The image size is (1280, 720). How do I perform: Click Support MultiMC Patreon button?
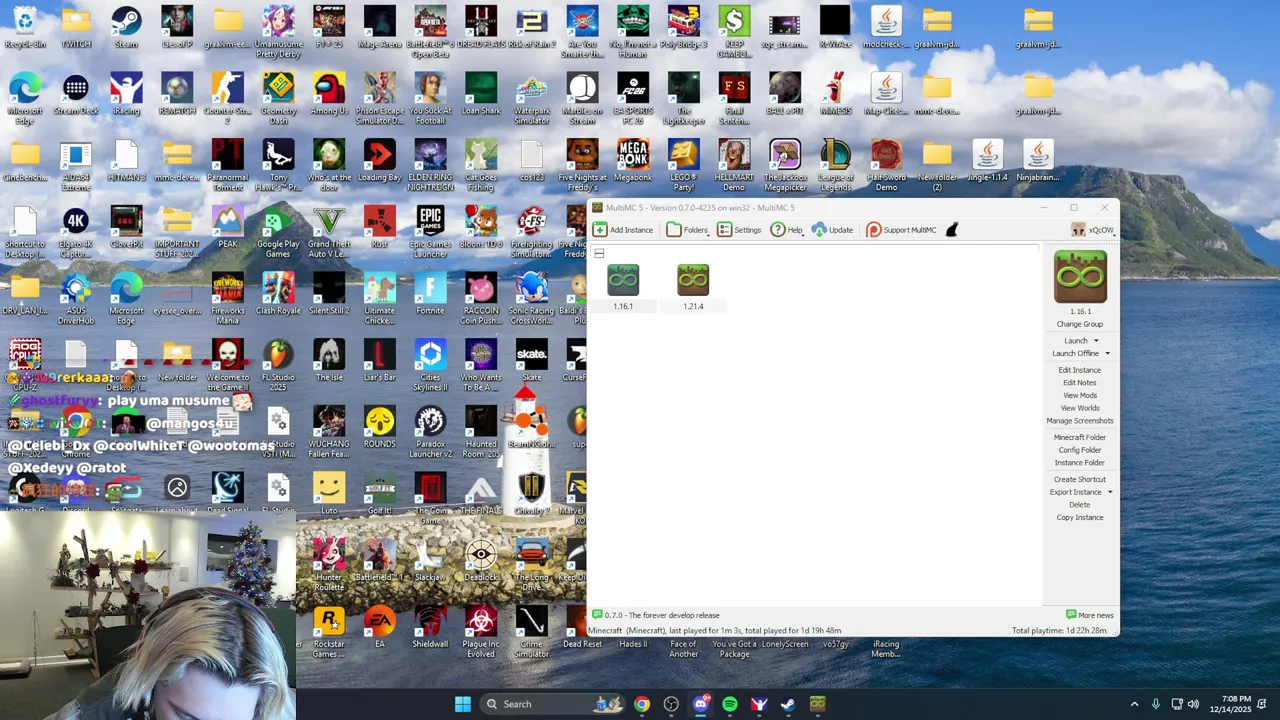click(901, 230)
